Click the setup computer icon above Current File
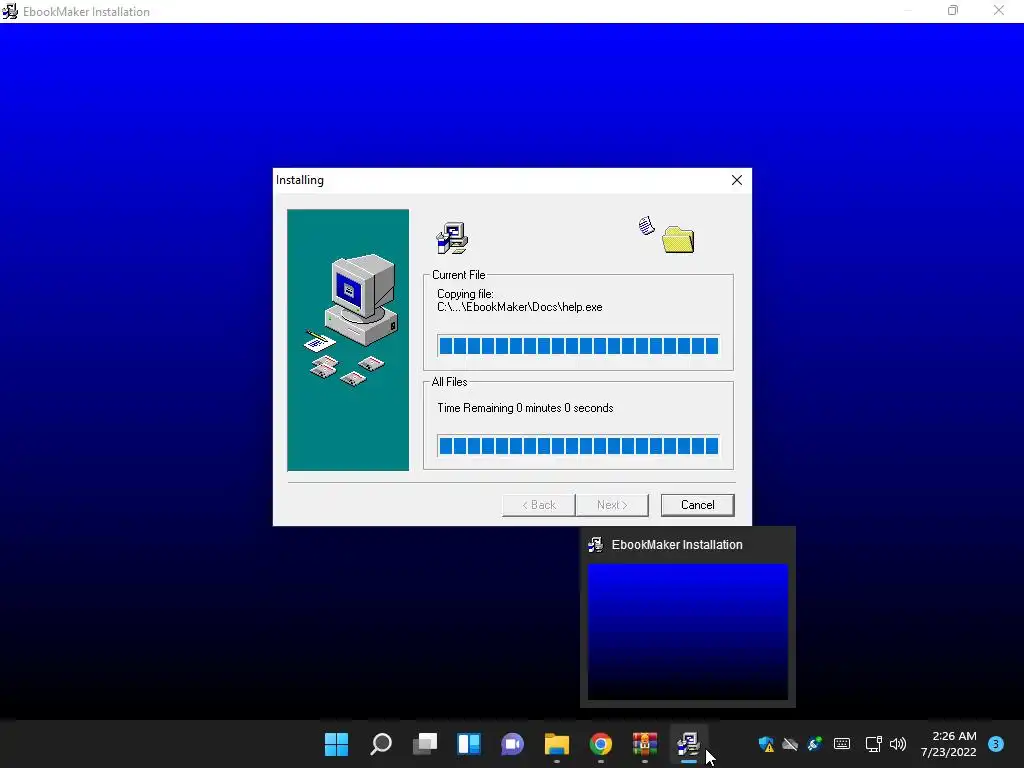Viewport: 1024px width, 768px height. (x=452, y=238)
